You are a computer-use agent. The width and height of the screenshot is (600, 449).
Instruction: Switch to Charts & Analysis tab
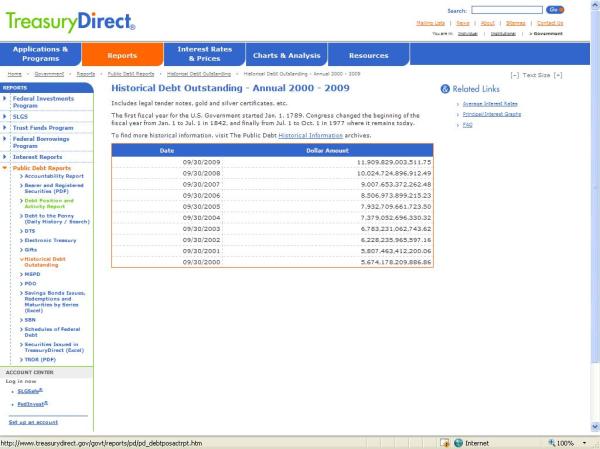click(286, 55)
